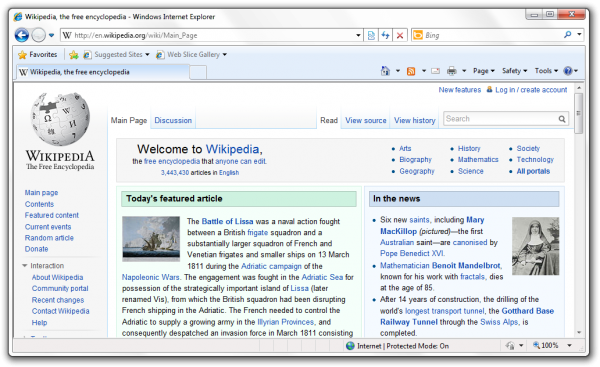Screen dimensions: 600x367
Task: Click the Gotthard Base Railway Tunnel link
Action: [467, 316]
